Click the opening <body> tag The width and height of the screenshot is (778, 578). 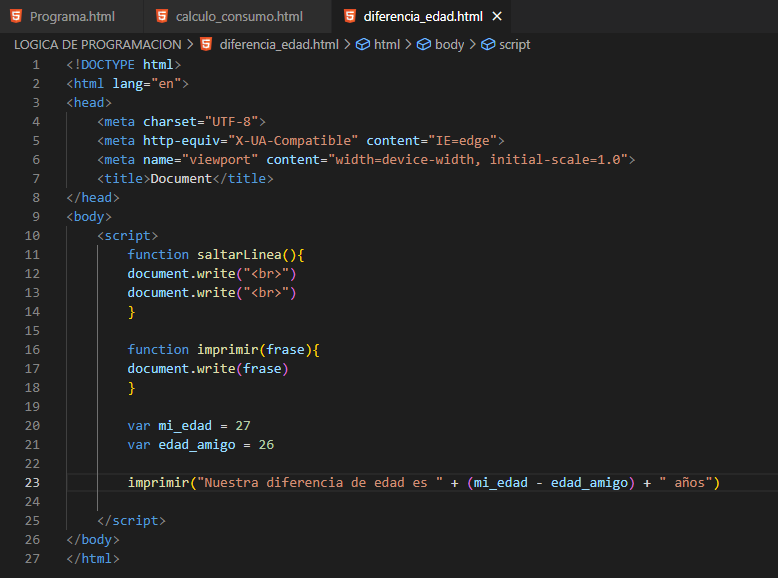click(89, 217)
